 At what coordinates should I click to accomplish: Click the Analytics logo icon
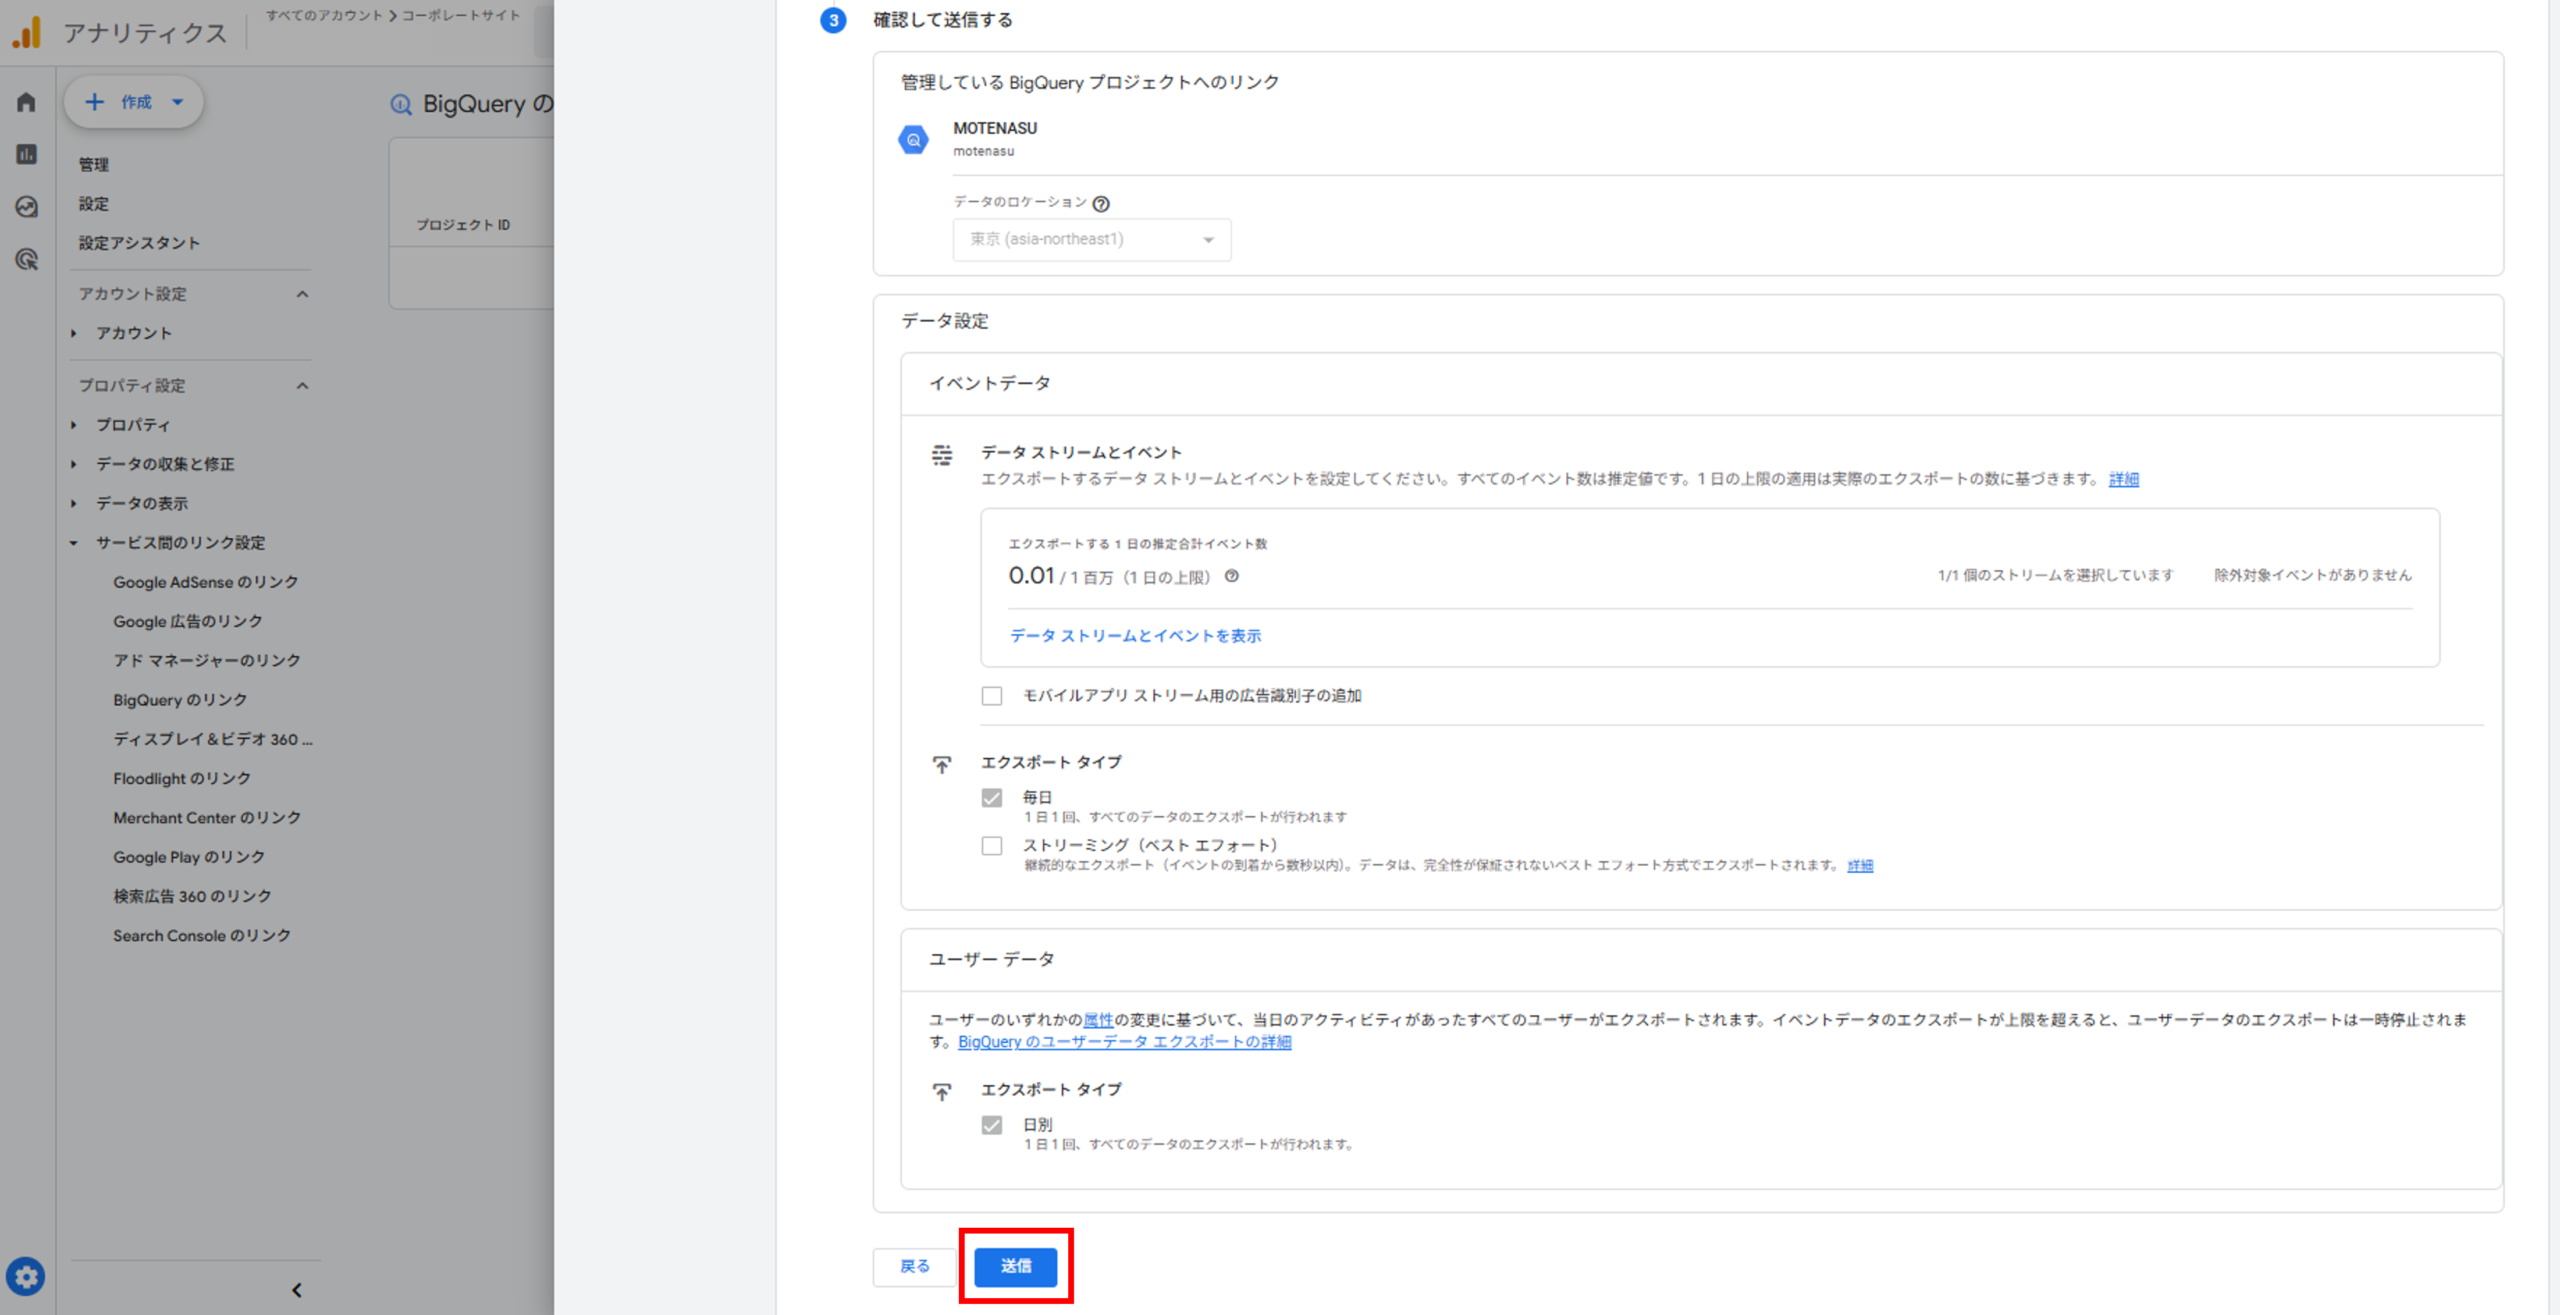click(27, 32)
